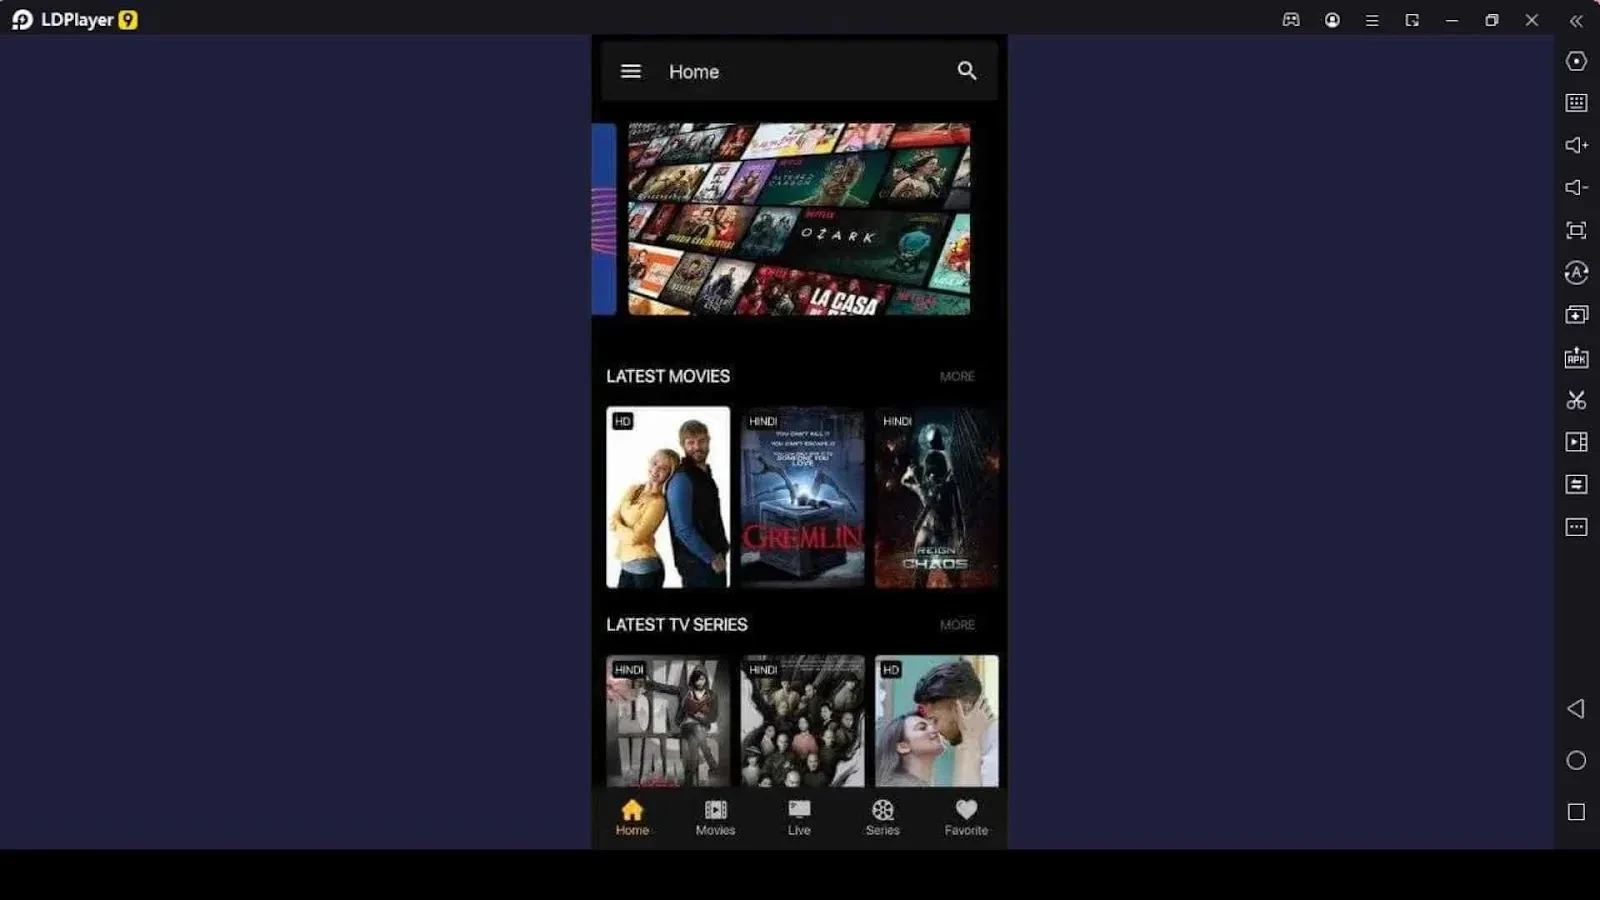Collapse the LDPlayer side toolbar
The image size is (1600, 900).
(1576, 20)
